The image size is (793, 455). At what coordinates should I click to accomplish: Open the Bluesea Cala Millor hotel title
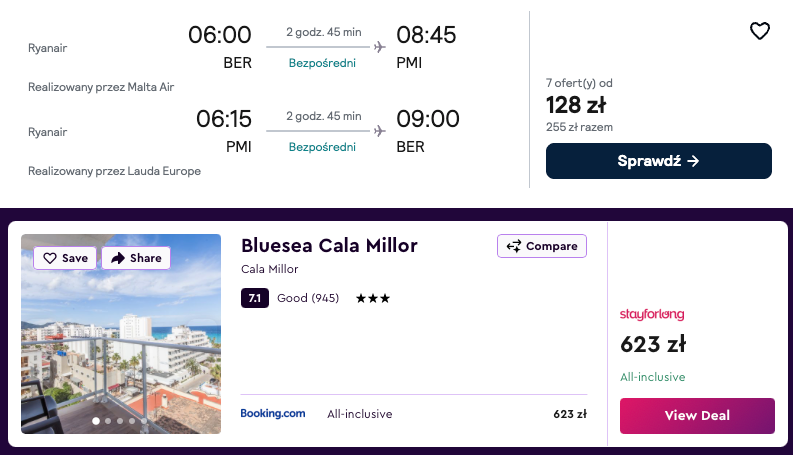tap(329, 246)
